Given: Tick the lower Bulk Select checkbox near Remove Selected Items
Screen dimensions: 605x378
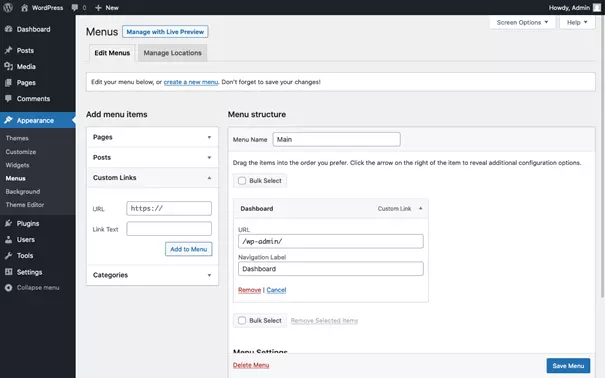Looking at the screenshot, I should point(242,320).
